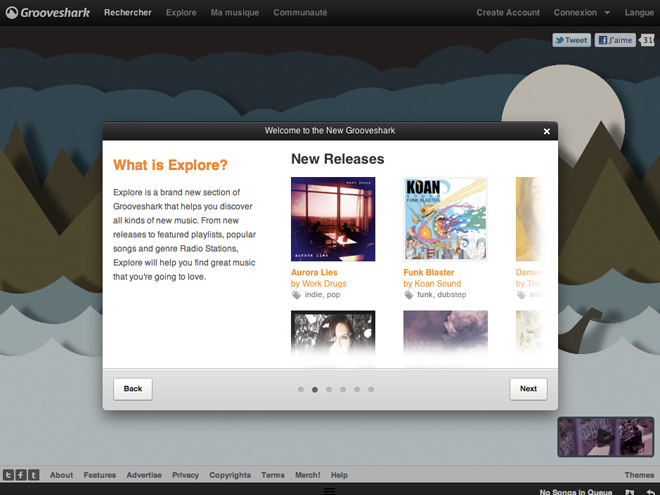Open the Privacy footer link

[185, 475]
